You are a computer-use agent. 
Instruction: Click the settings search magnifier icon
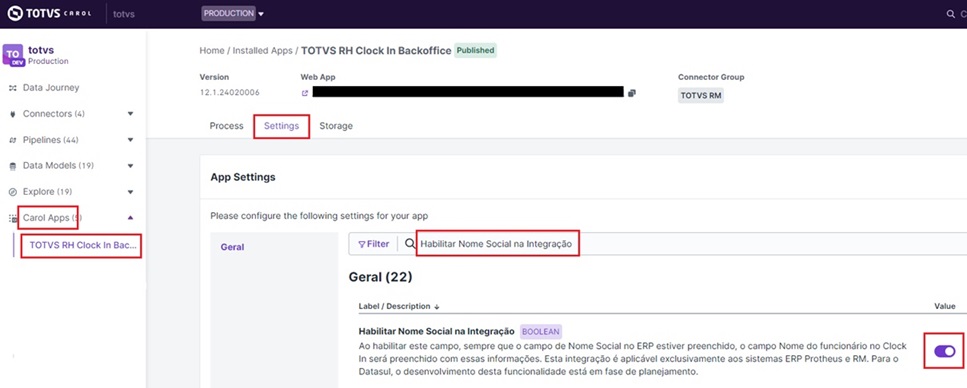coord(409,244)
